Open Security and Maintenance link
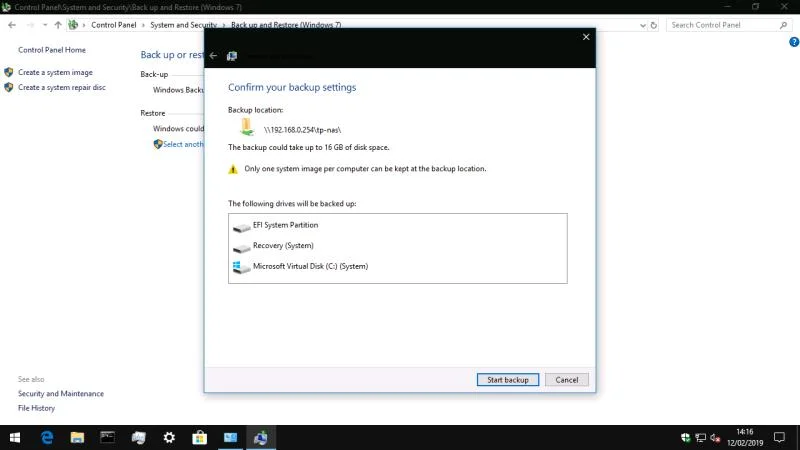The width and height of the screenshot is (800, 450). coord(61,394)
